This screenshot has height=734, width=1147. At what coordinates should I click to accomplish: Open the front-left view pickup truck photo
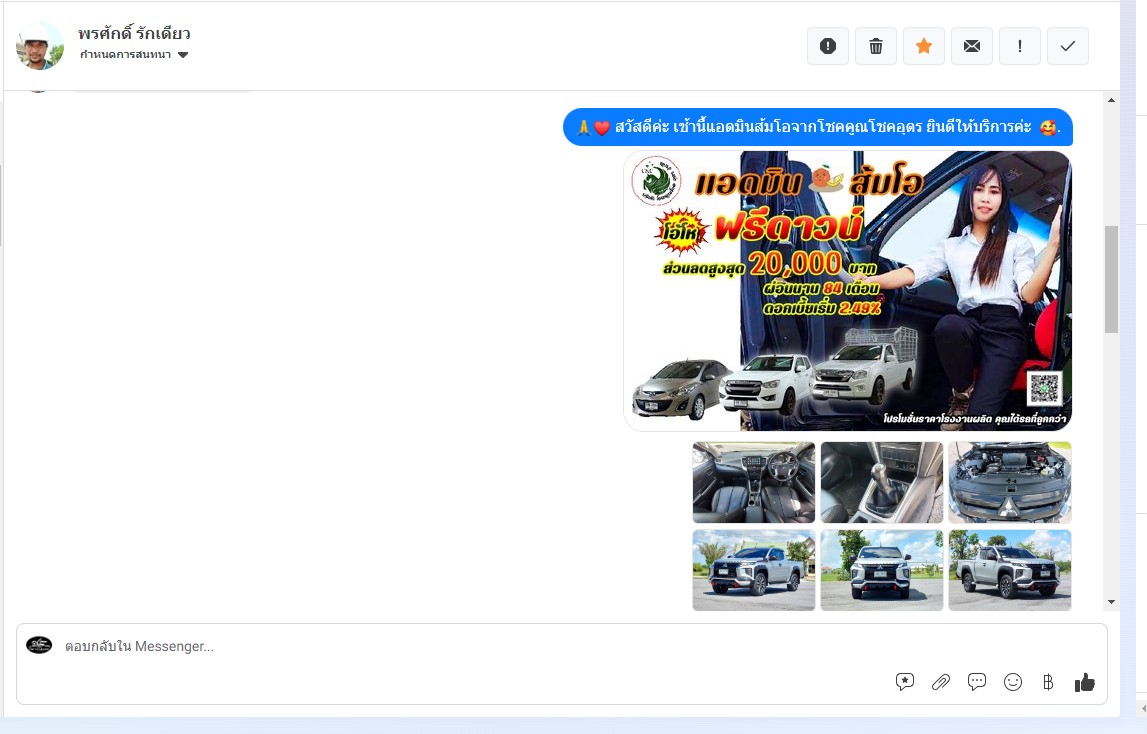(753, 570)
